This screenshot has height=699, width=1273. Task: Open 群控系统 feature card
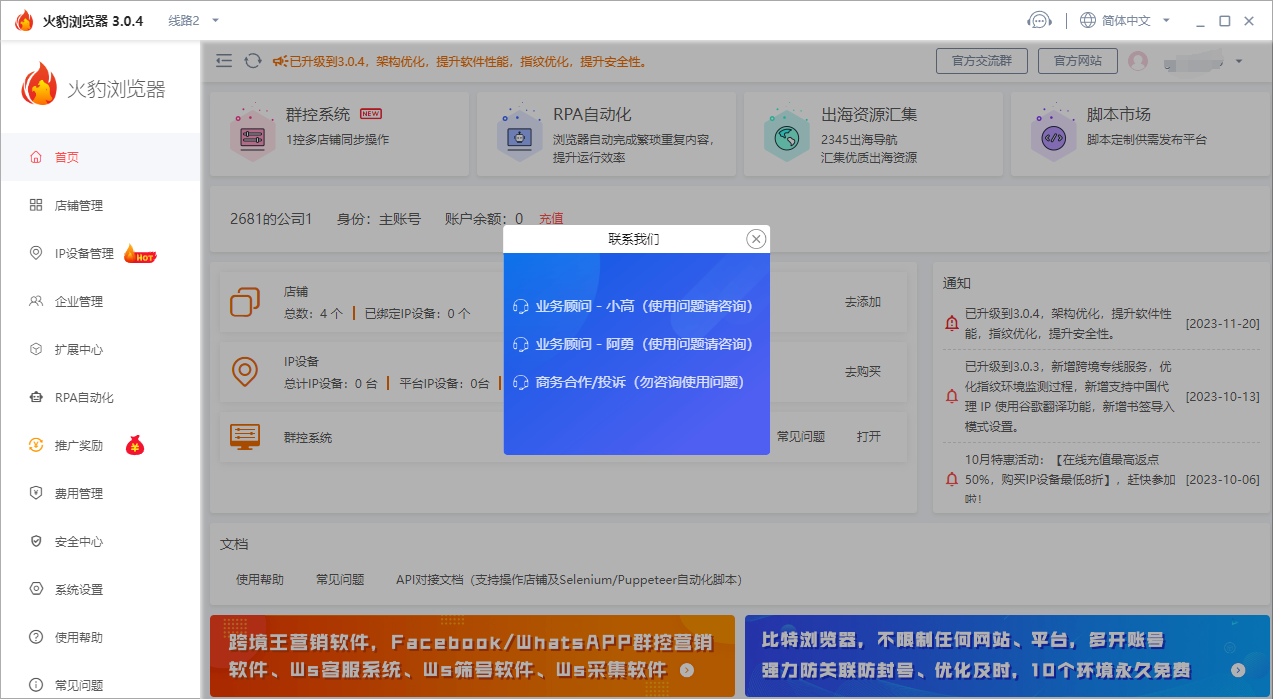point(338,134)
